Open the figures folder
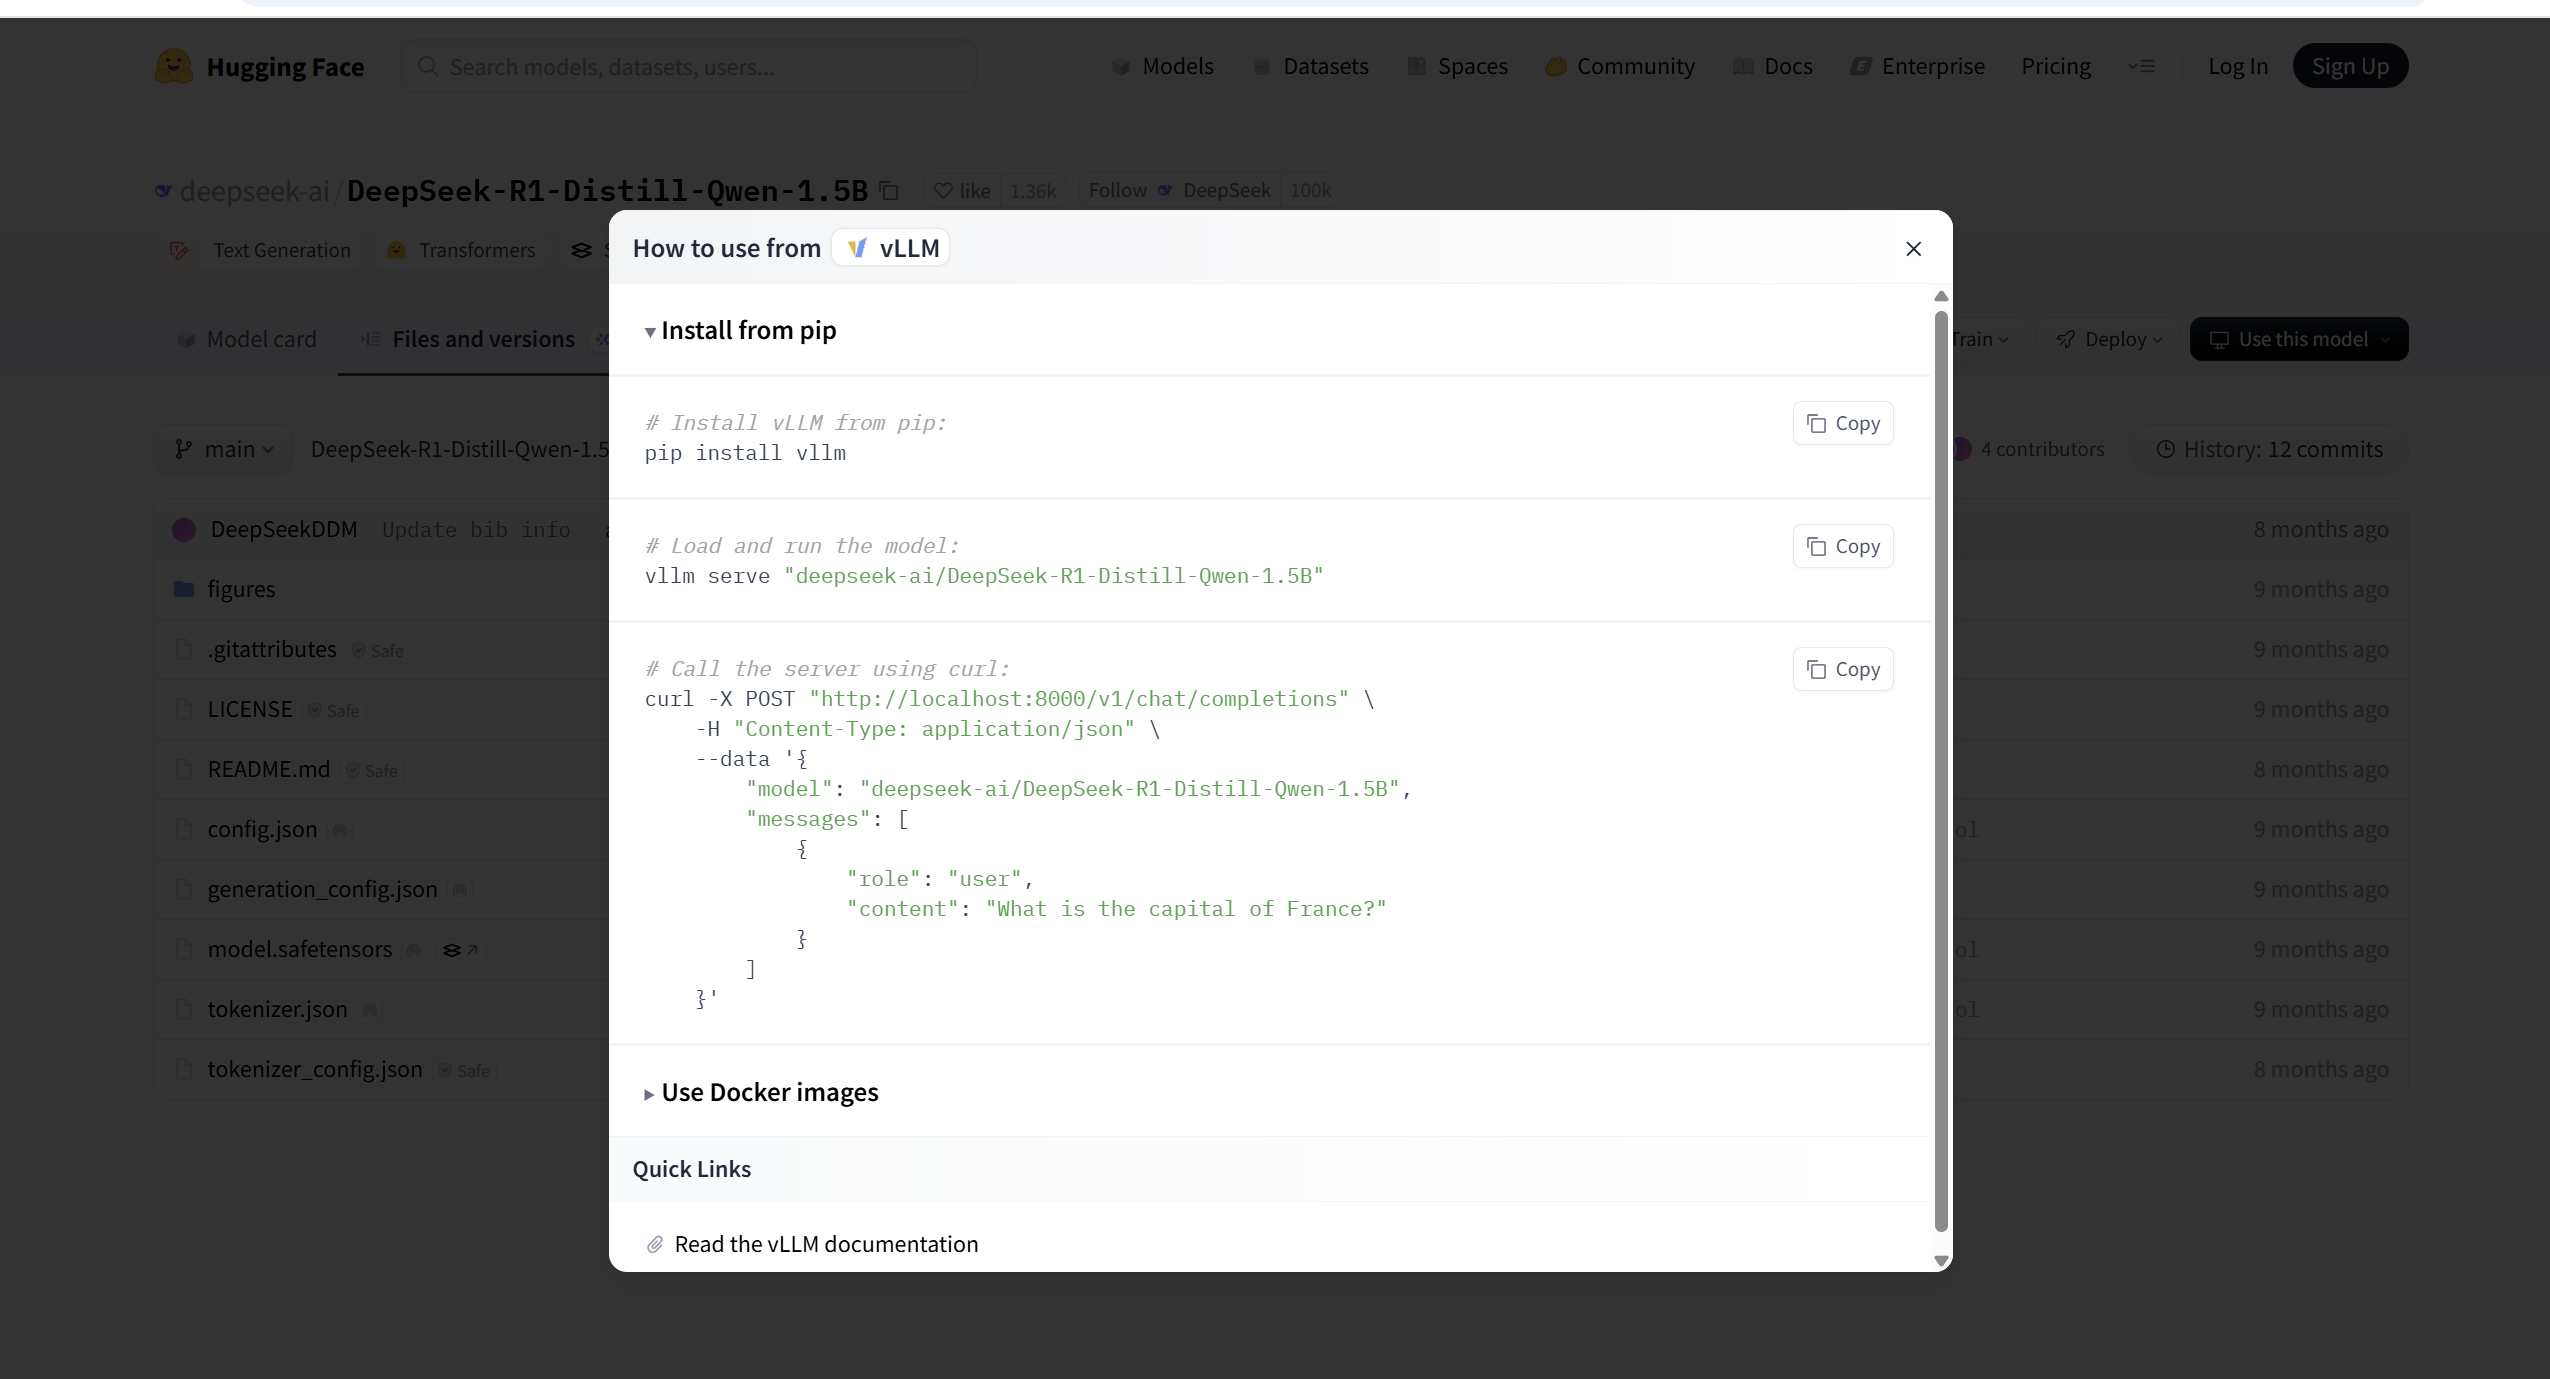The height and width of the screenshot is (1379, 2550). [x=241, y=590]
